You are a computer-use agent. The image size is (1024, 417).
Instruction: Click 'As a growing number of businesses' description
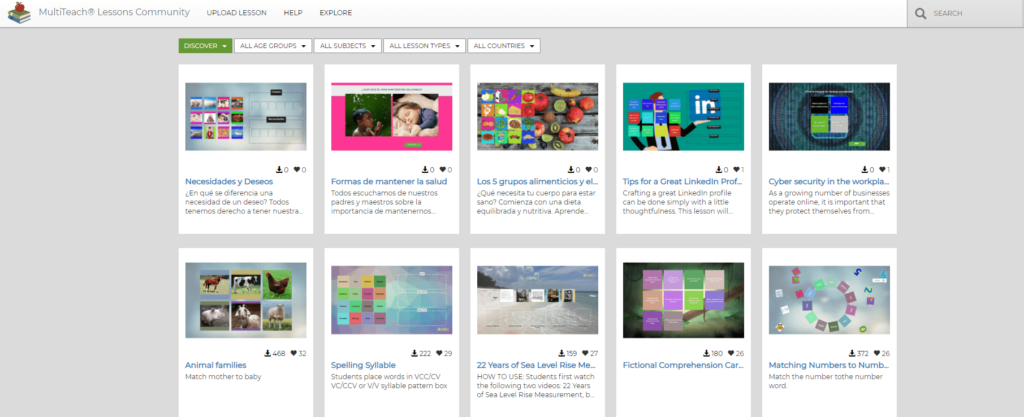[x=827, y=202]
